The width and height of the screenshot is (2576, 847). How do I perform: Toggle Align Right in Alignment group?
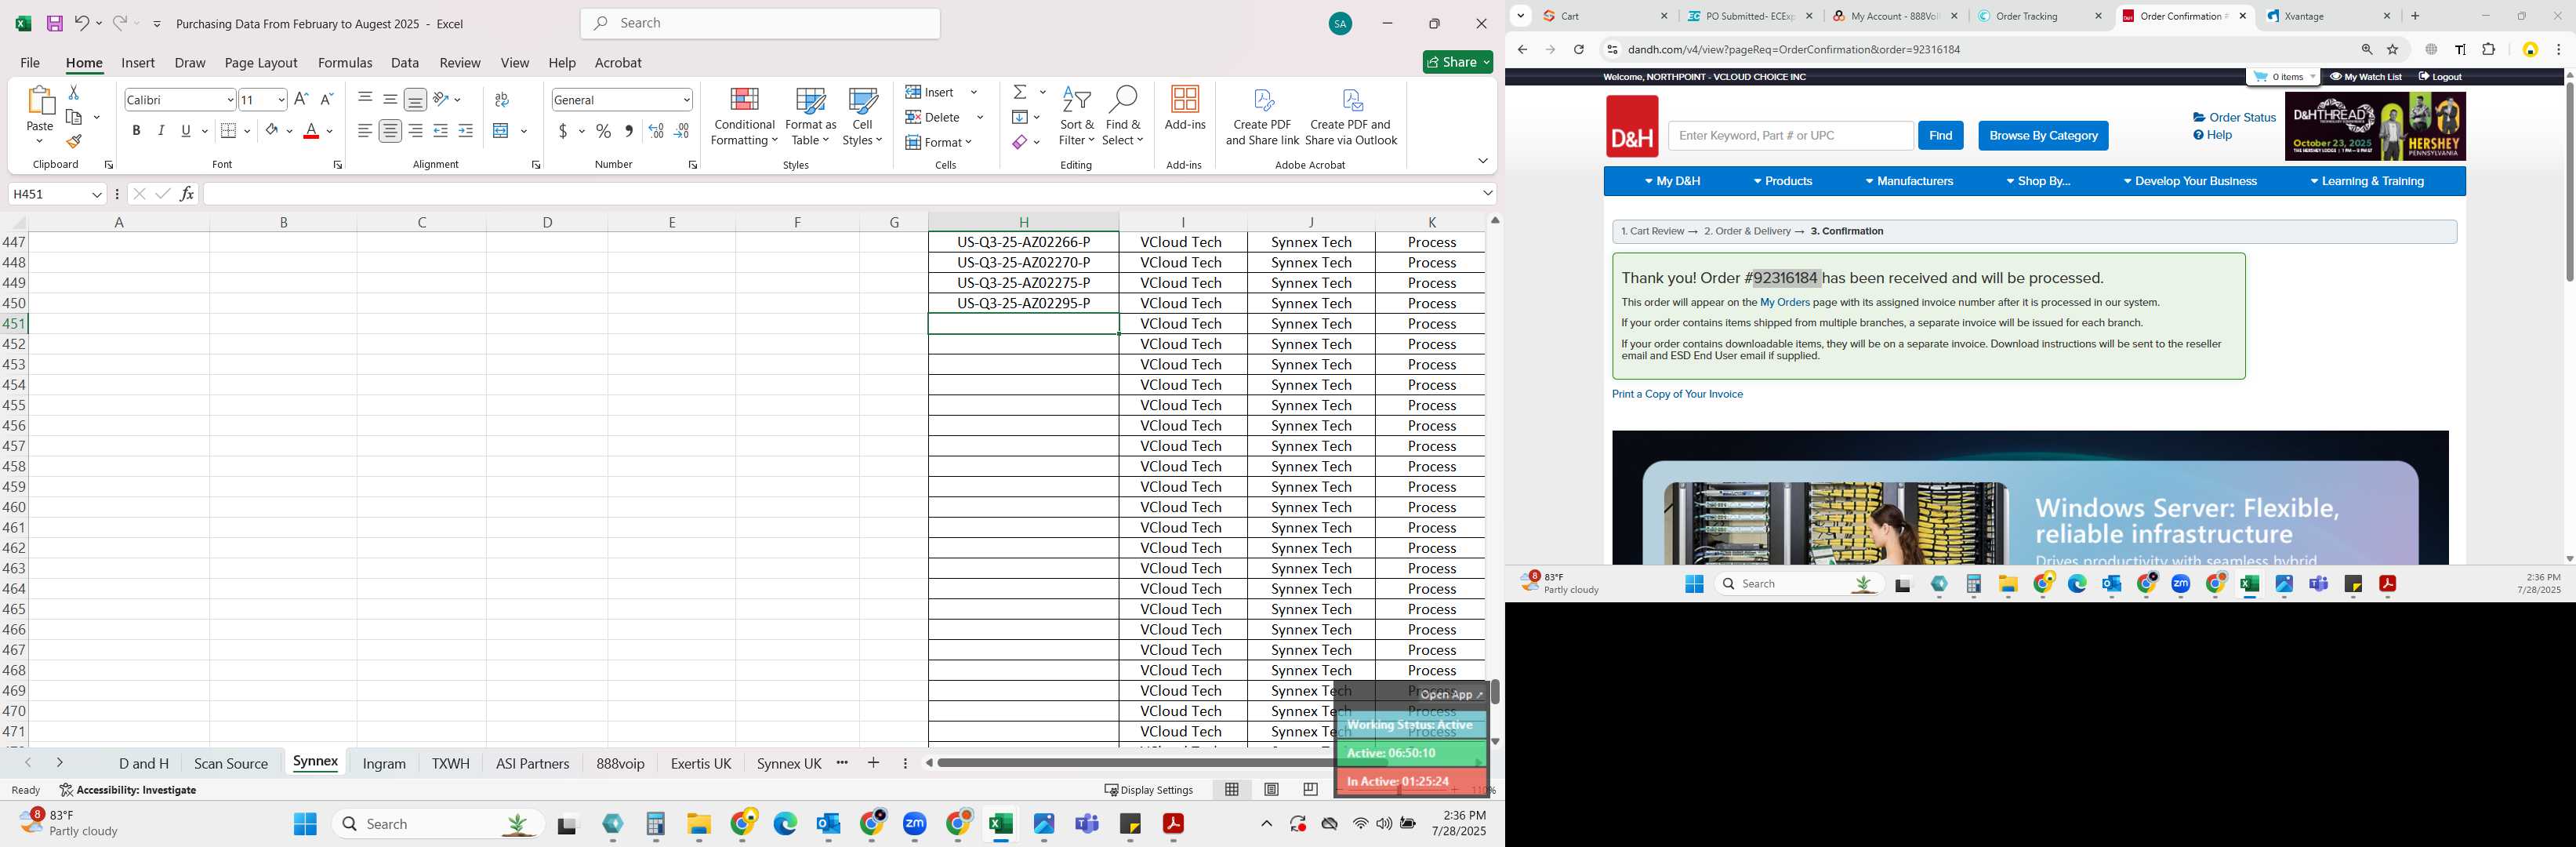coord(415,131)
